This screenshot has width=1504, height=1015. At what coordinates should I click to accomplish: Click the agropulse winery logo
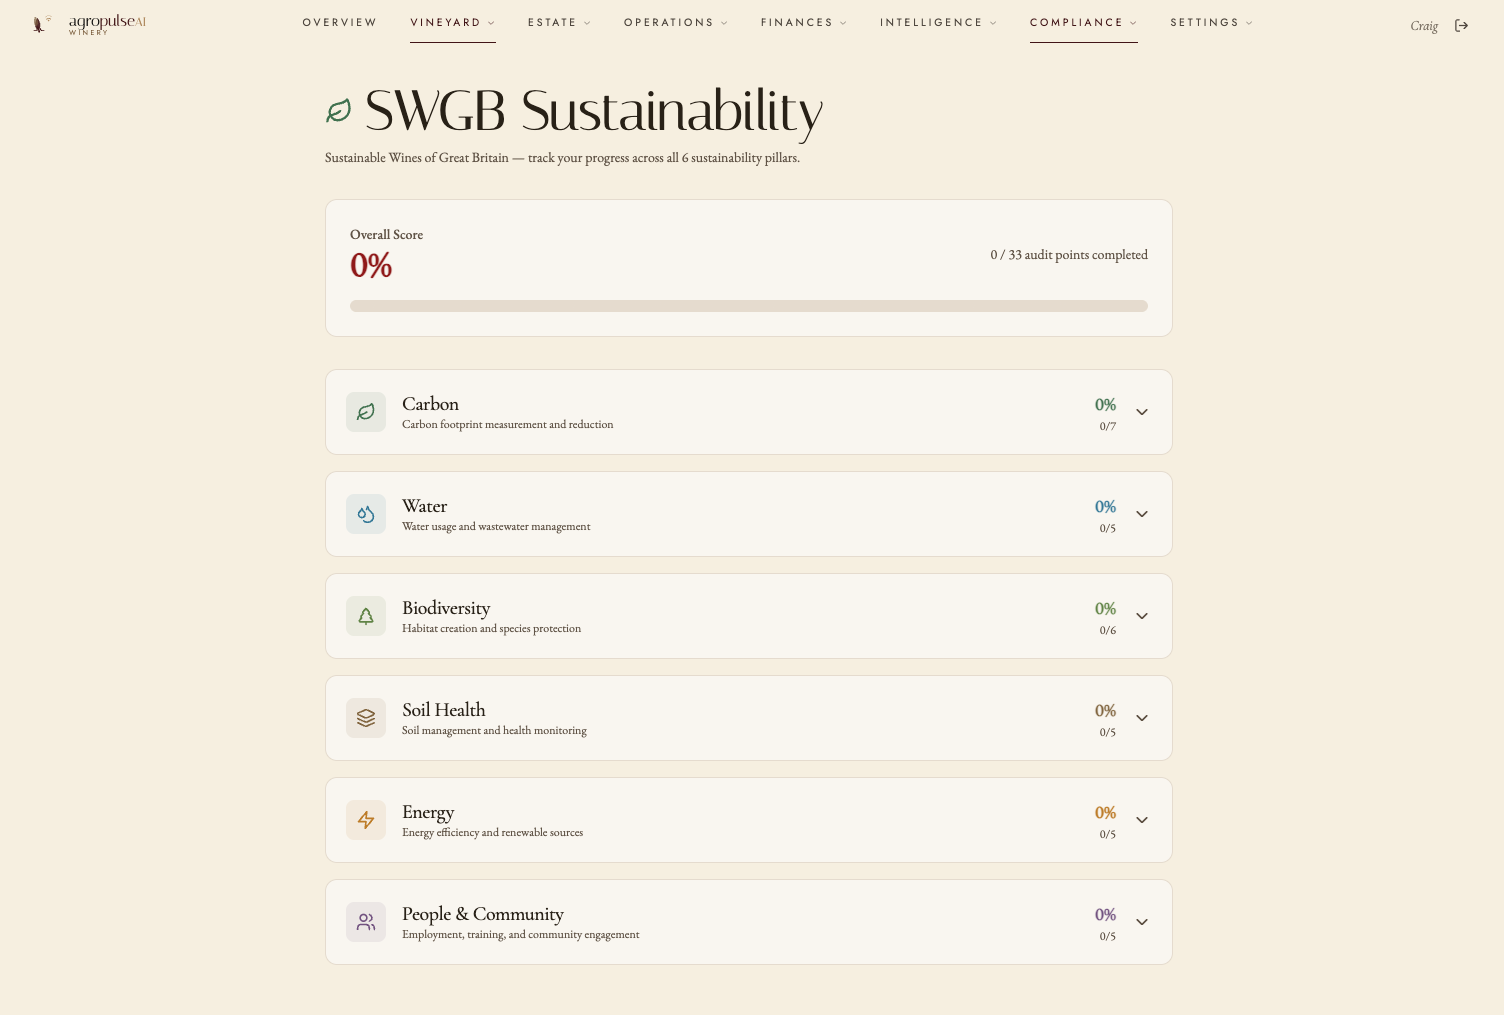pos(89,24)
